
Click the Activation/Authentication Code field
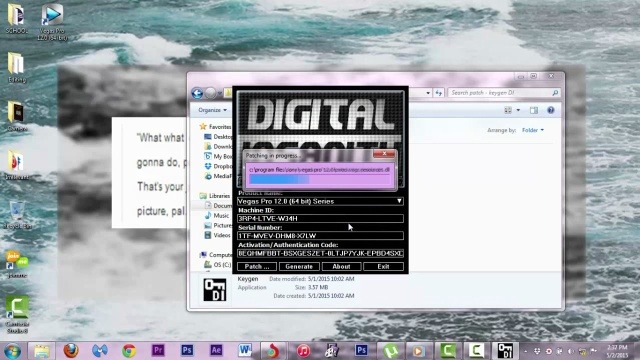320,253
